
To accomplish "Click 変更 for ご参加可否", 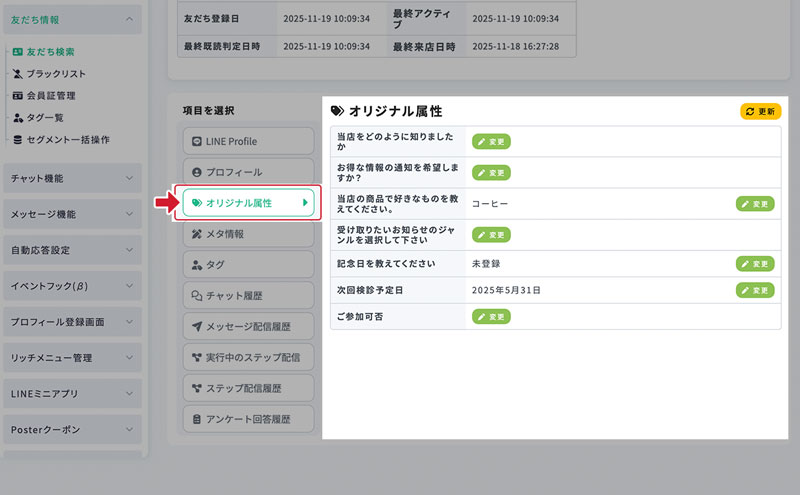I will [x=491, y=317].
